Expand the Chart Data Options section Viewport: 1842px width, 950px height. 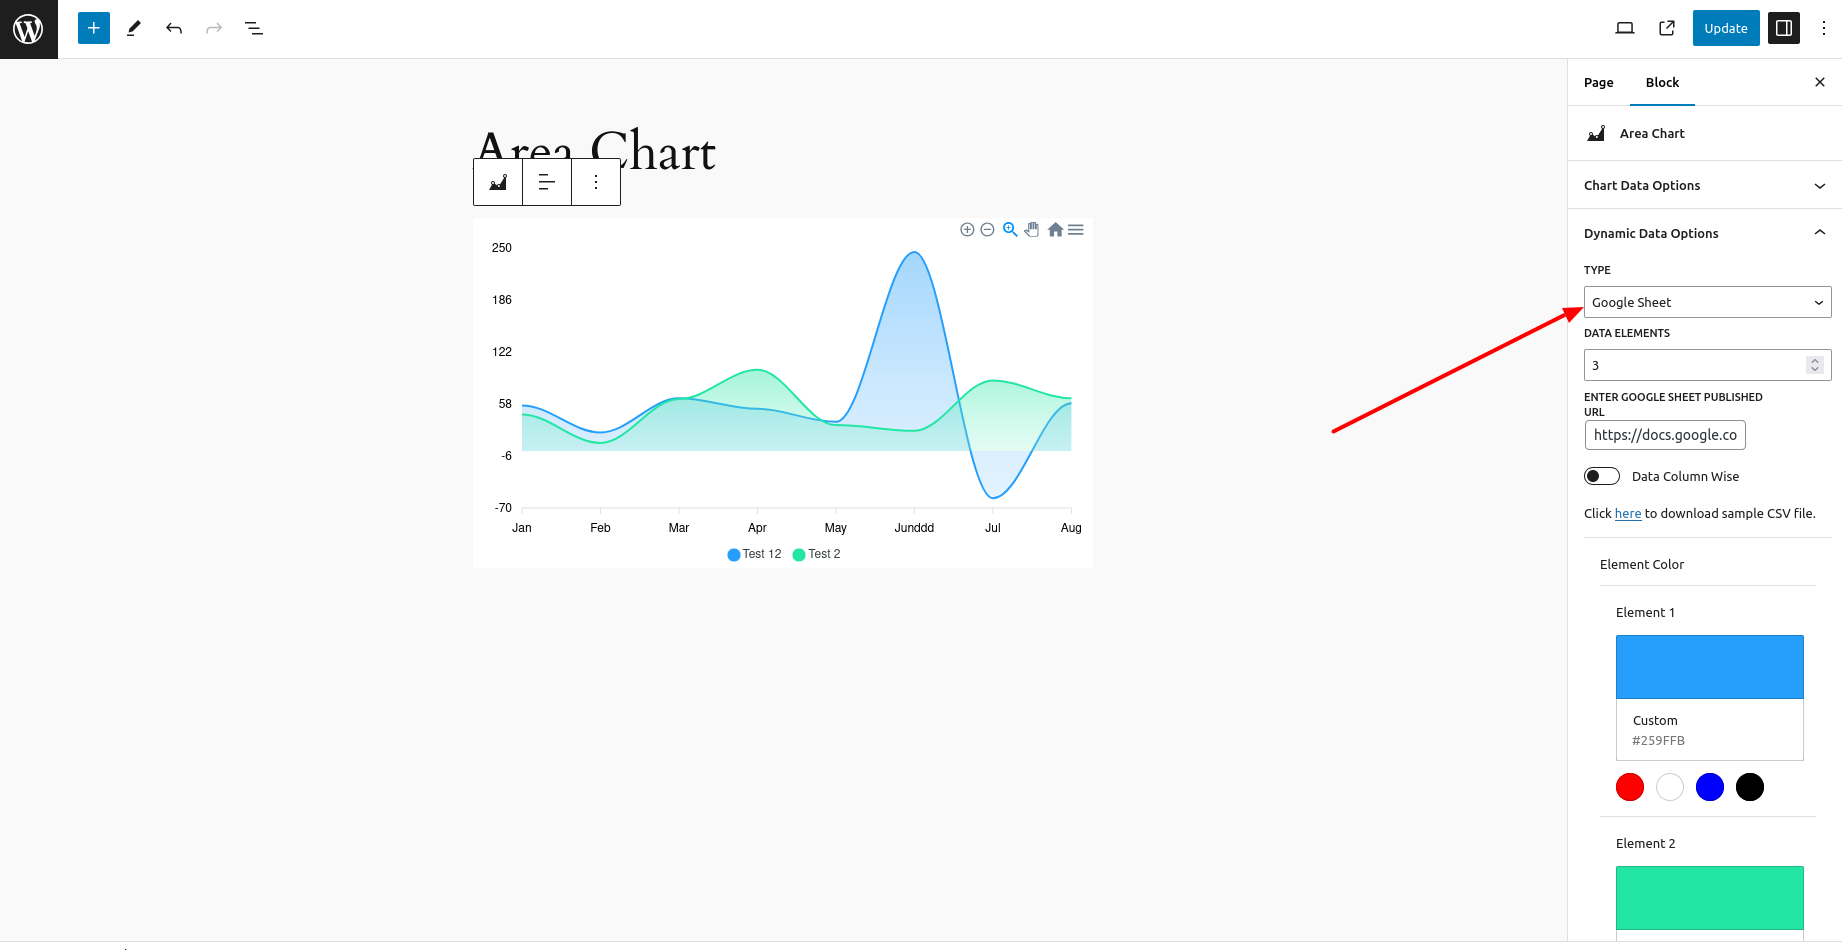[x=1703, y=185]
